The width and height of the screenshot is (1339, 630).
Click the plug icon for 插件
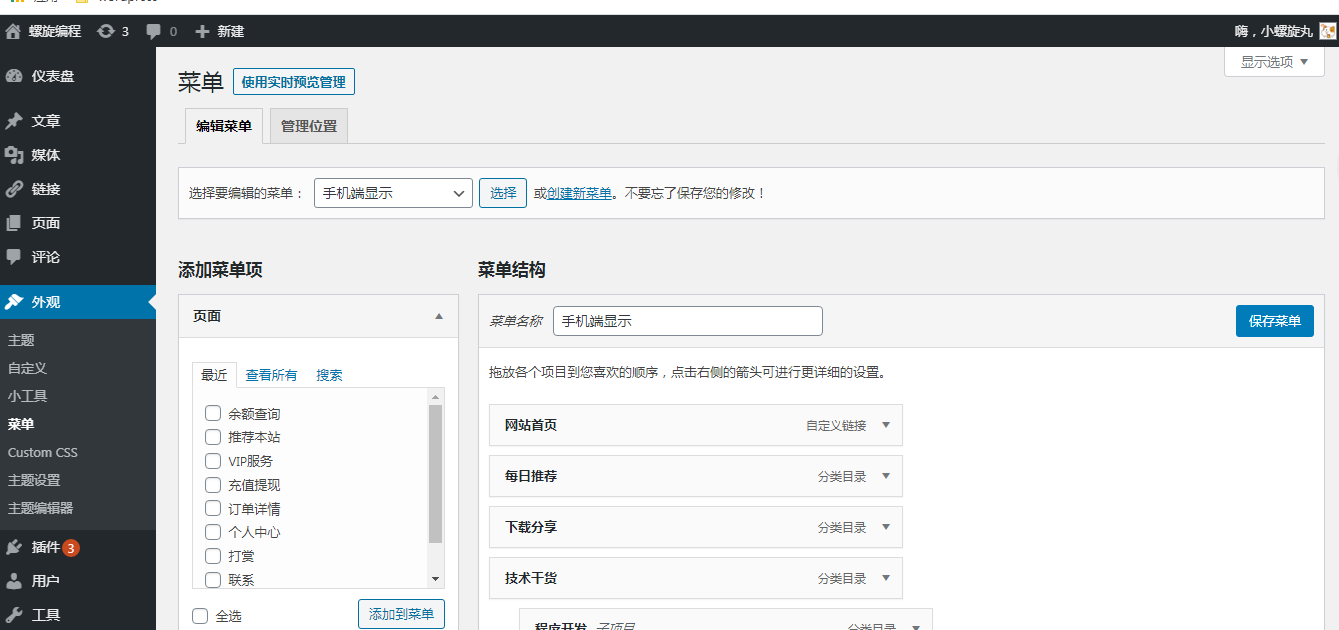(14, 547)
